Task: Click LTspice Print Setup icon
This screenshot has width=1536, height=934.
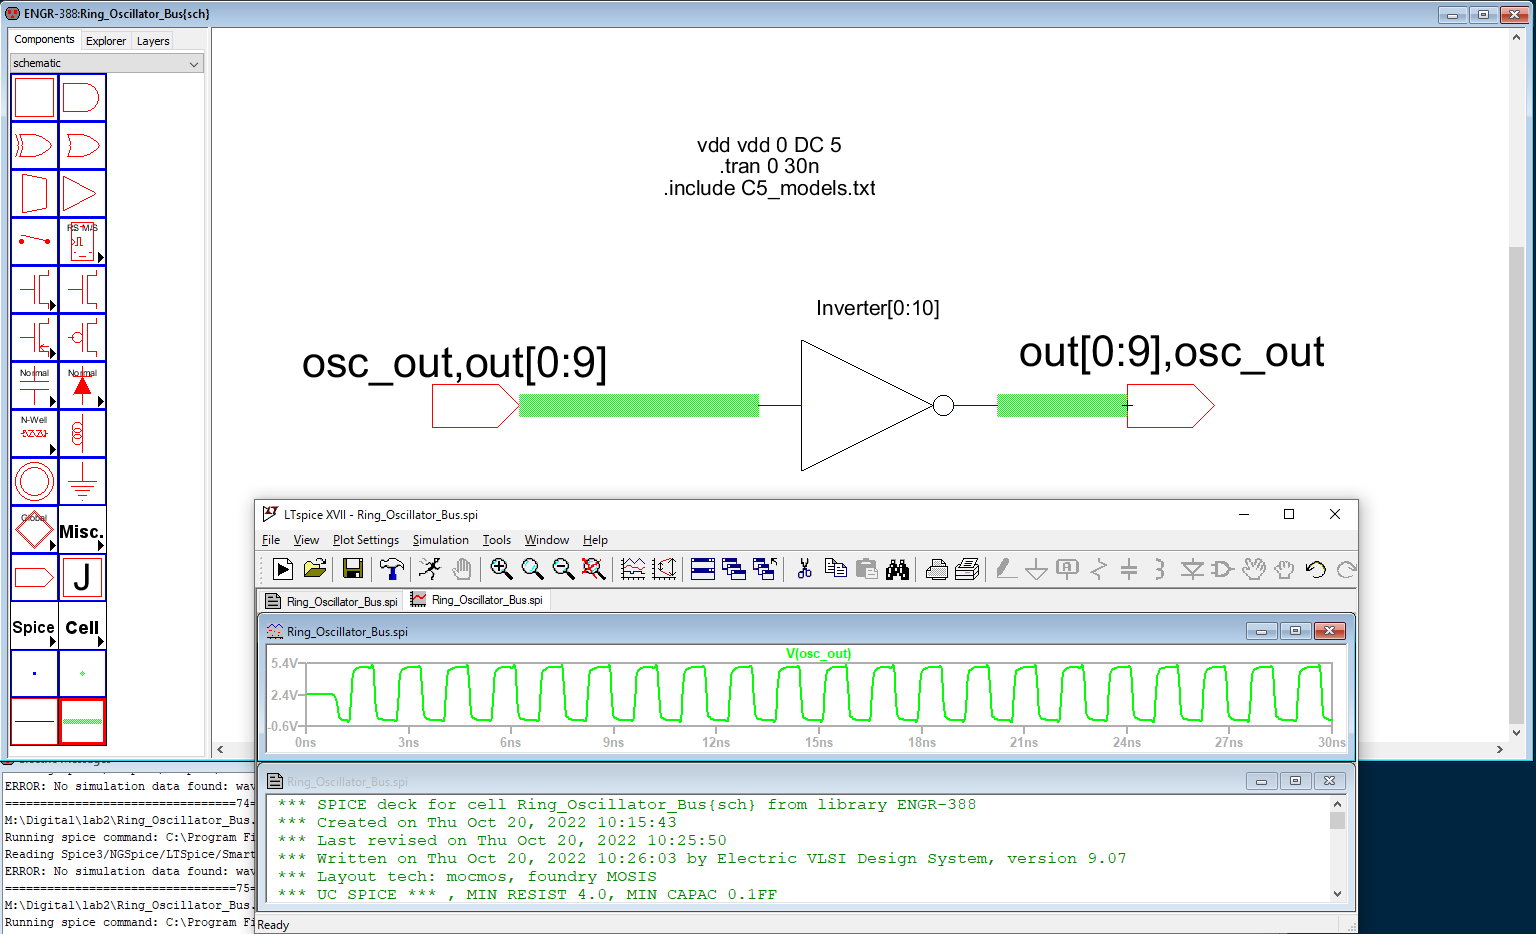Action: click(x=967, y=569)
